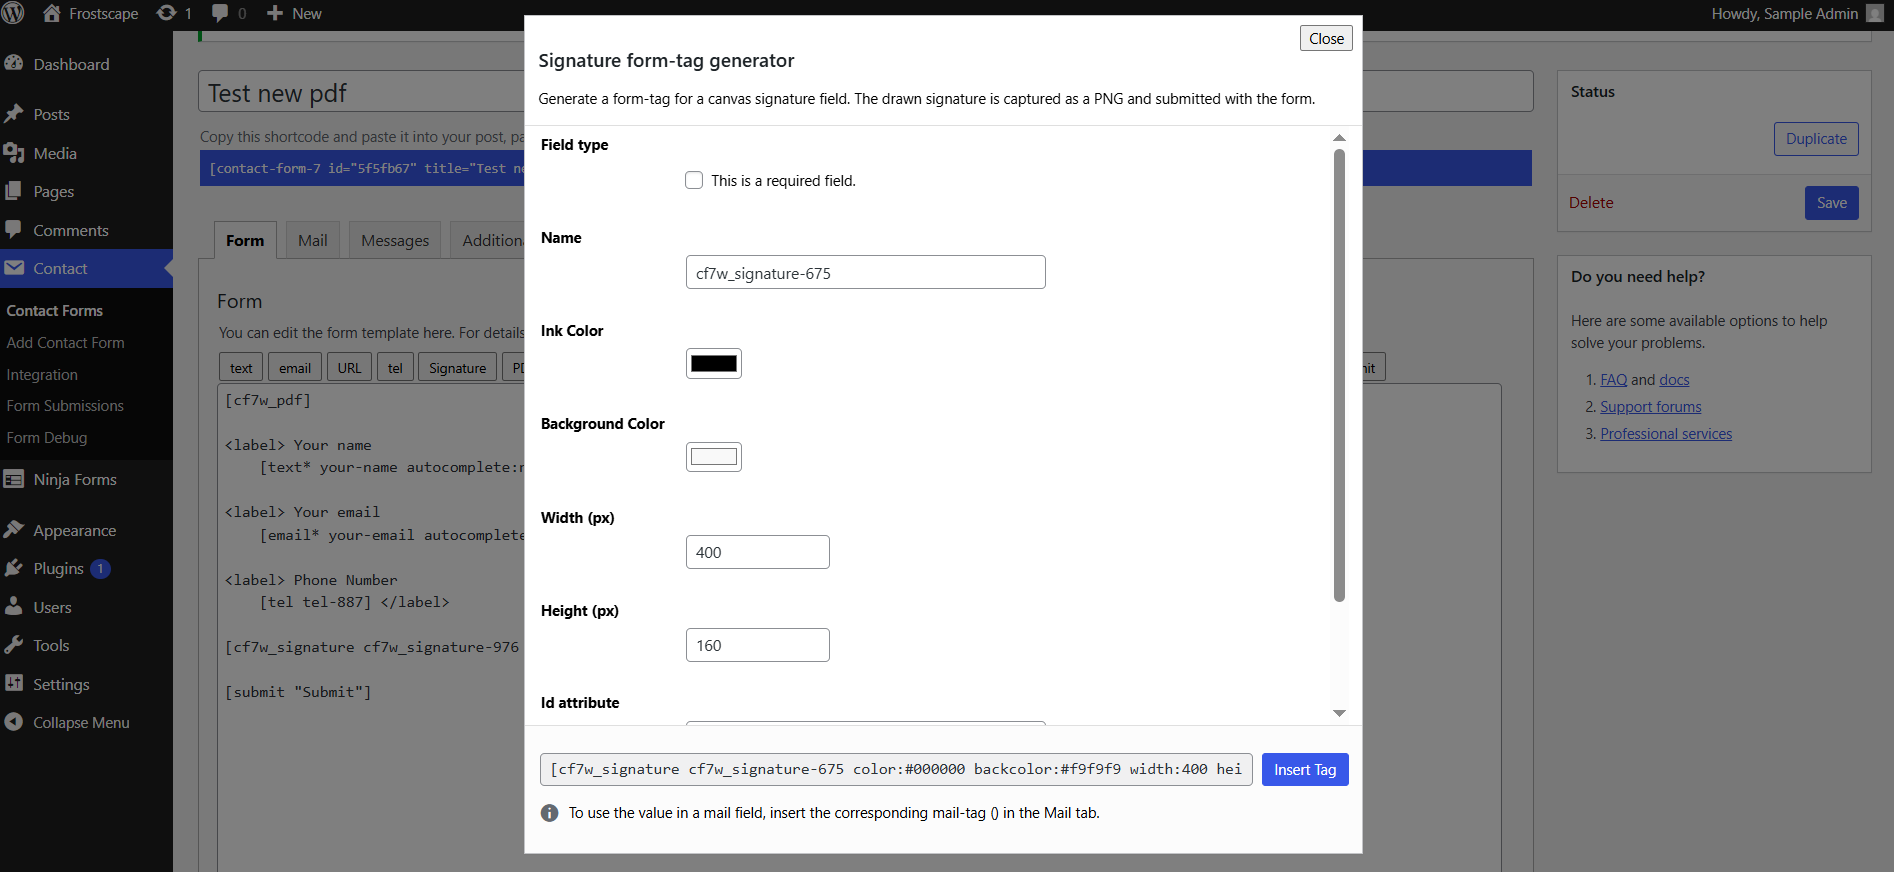This screenshot has width=1894, height=872.
Task: Open the FAQ link
Action: coord(1613,380)
